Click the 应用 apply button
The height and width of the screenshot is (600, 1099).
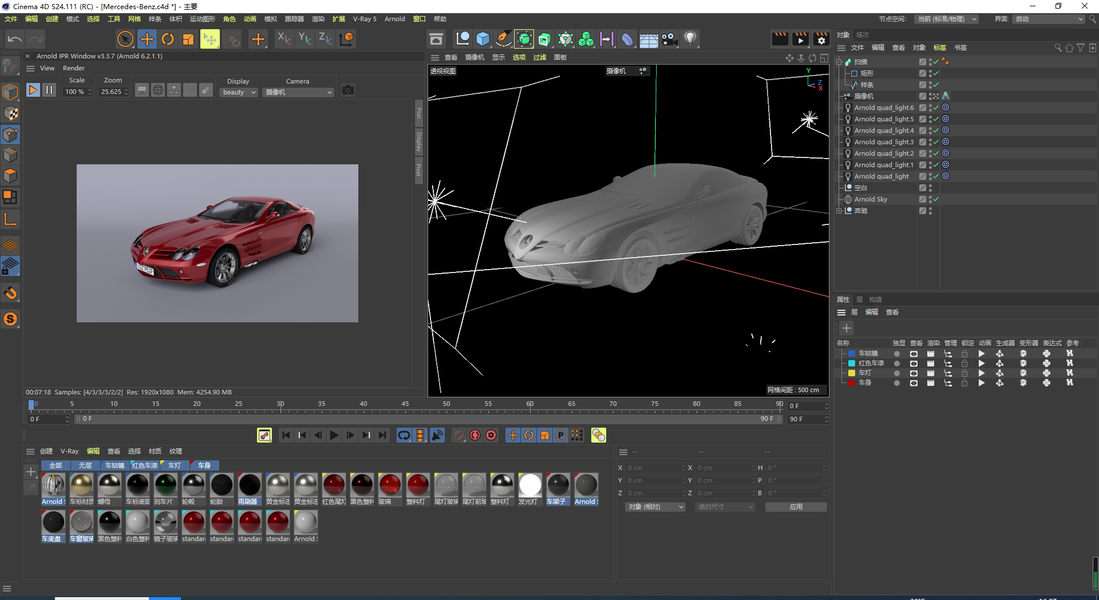pyautogui.click(x=795, y=507)
